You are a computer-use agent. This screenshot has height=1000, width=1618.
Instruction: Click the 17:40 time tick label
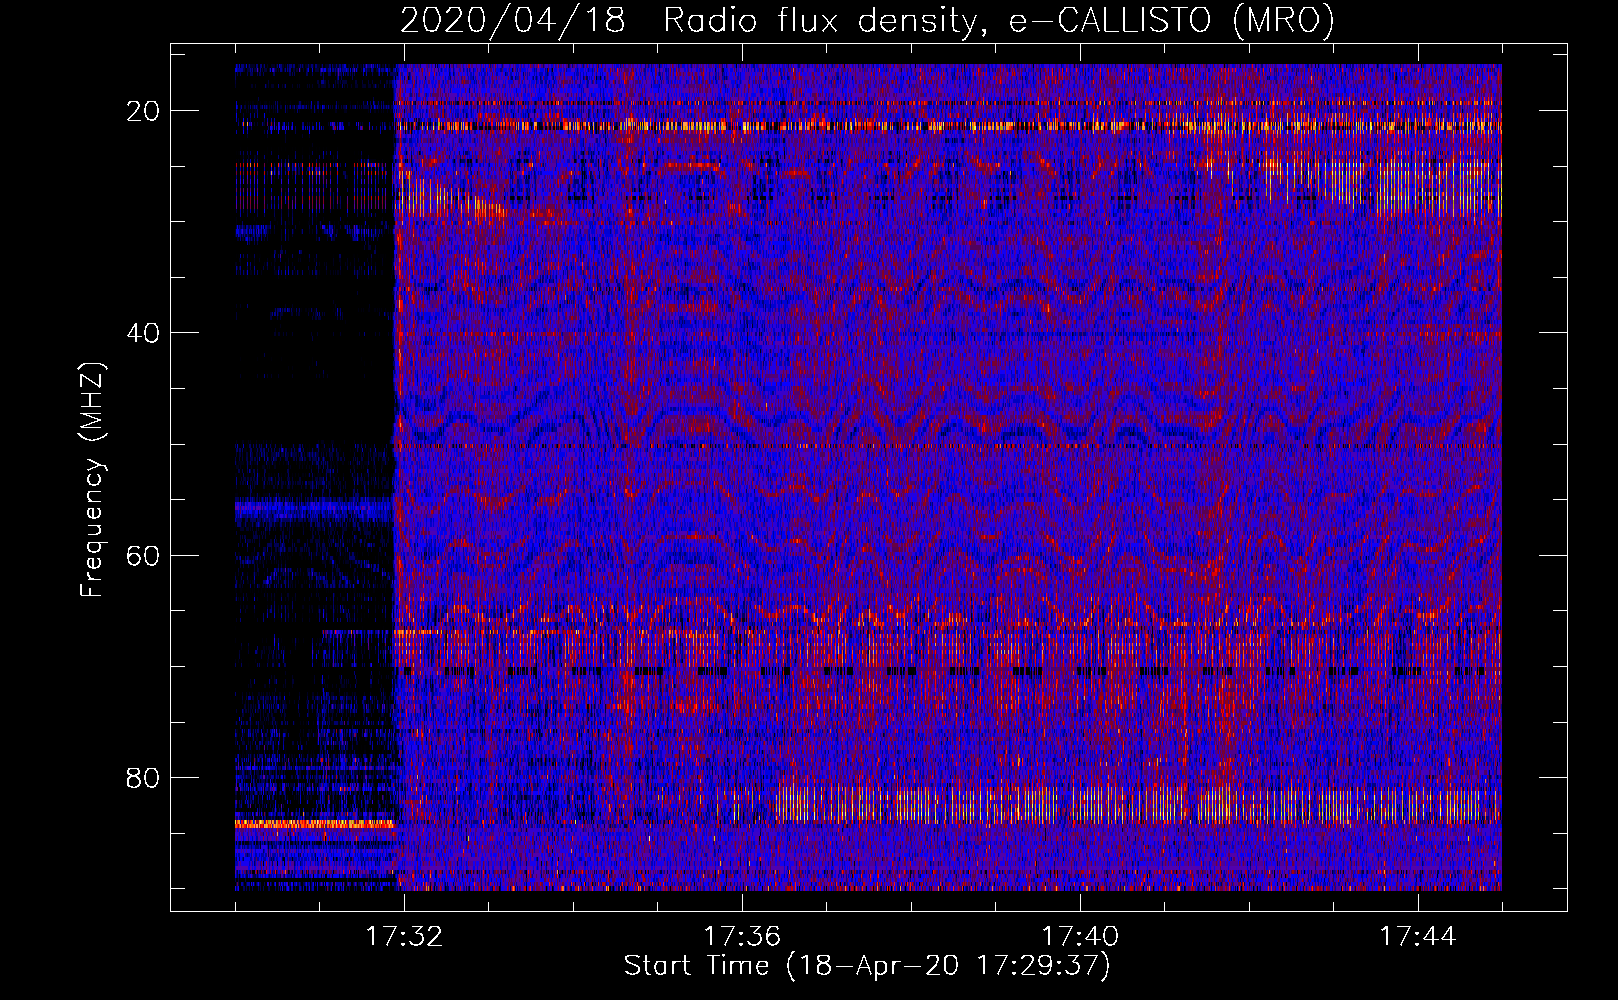(1080, 937)
